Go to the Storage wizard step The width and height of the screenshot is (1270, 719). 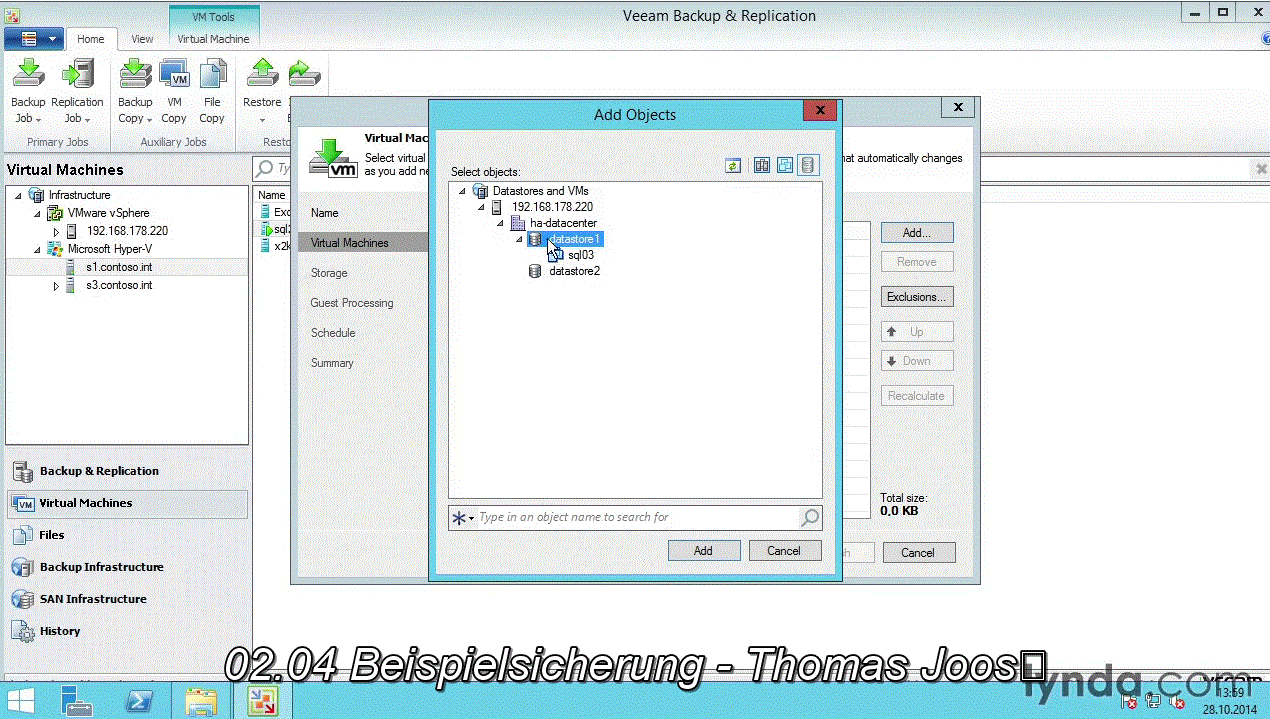(329, 273)
